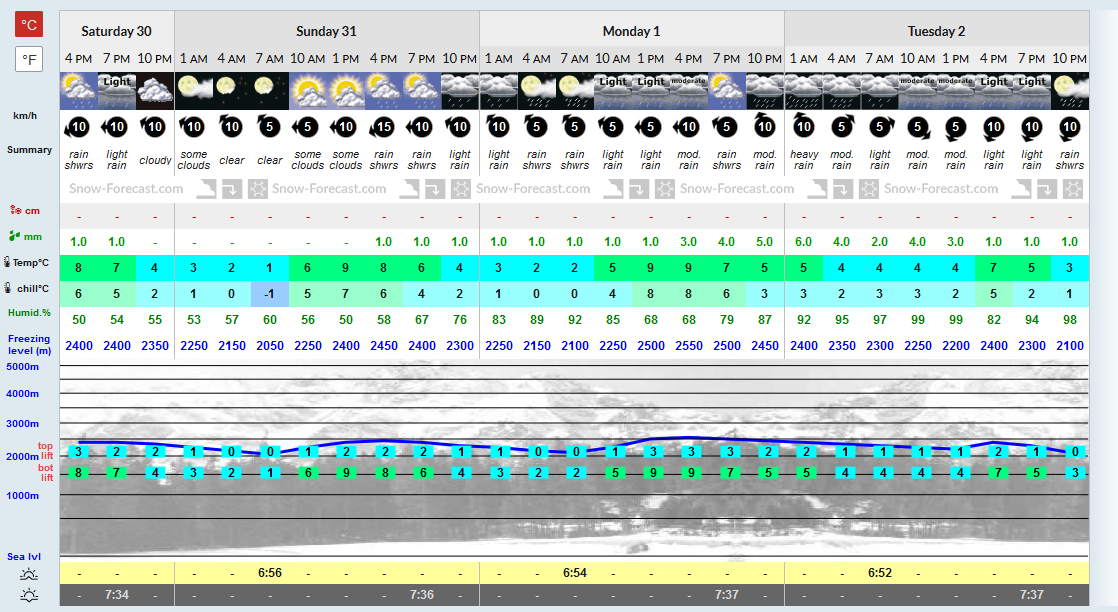This screenshot has height=612, width=1118.
Task: Click the chill°C thermometer row label
Action: 26,288
